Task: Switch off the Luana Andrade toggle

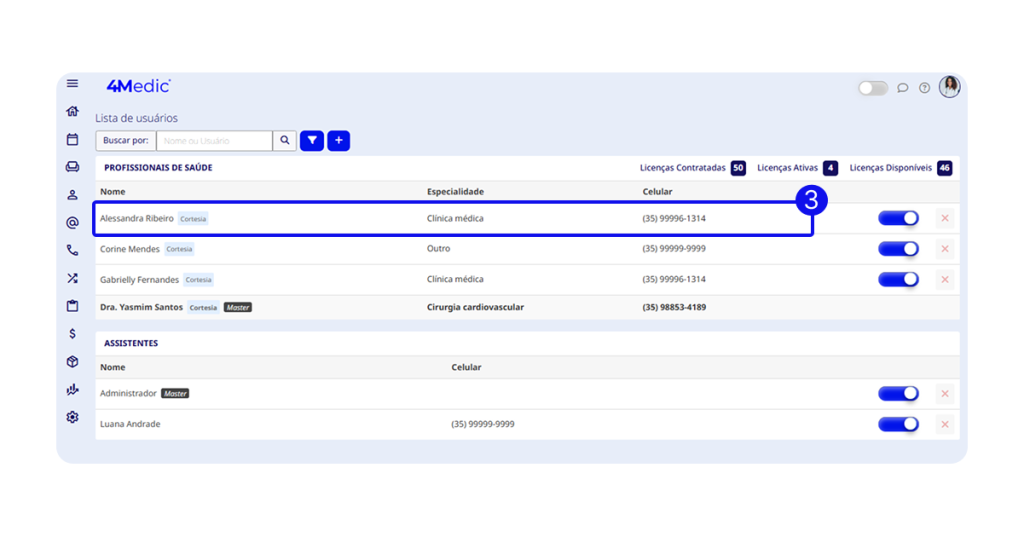Action: [898, 424]
